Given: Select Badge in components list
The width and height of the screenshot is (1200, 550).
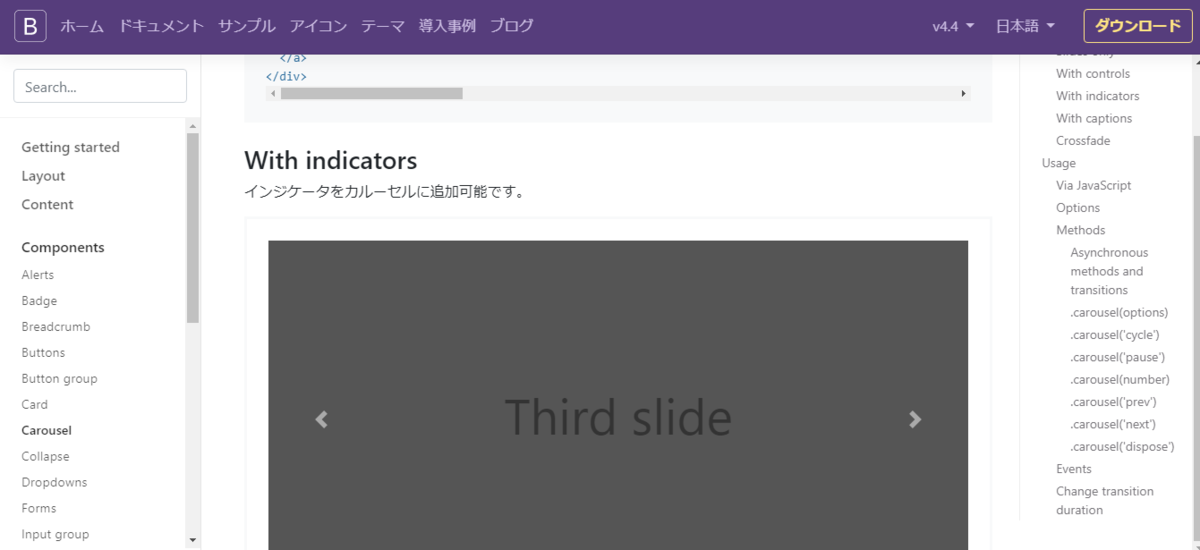Looking at the screenshot, I should 39,301.
